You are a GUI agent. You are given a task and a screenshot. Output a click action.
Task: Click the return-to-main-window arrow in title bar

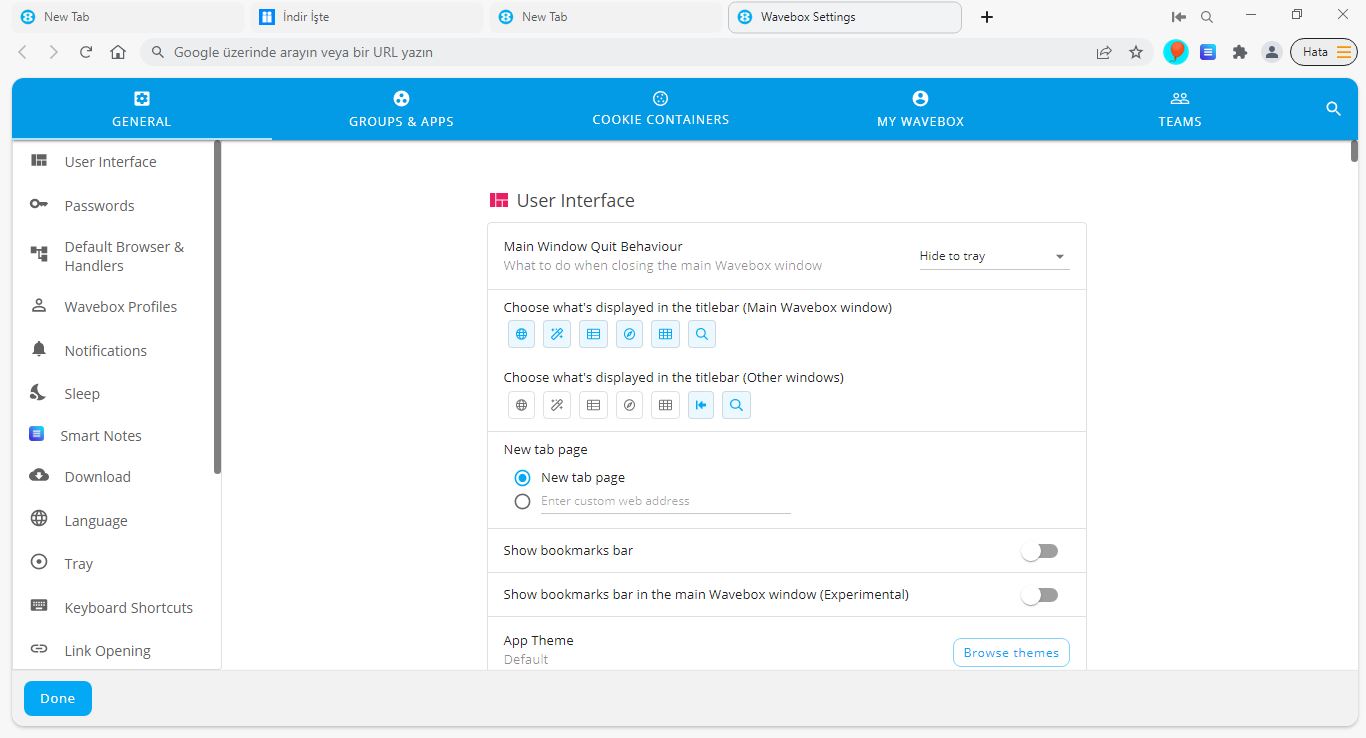[1178, 17]
